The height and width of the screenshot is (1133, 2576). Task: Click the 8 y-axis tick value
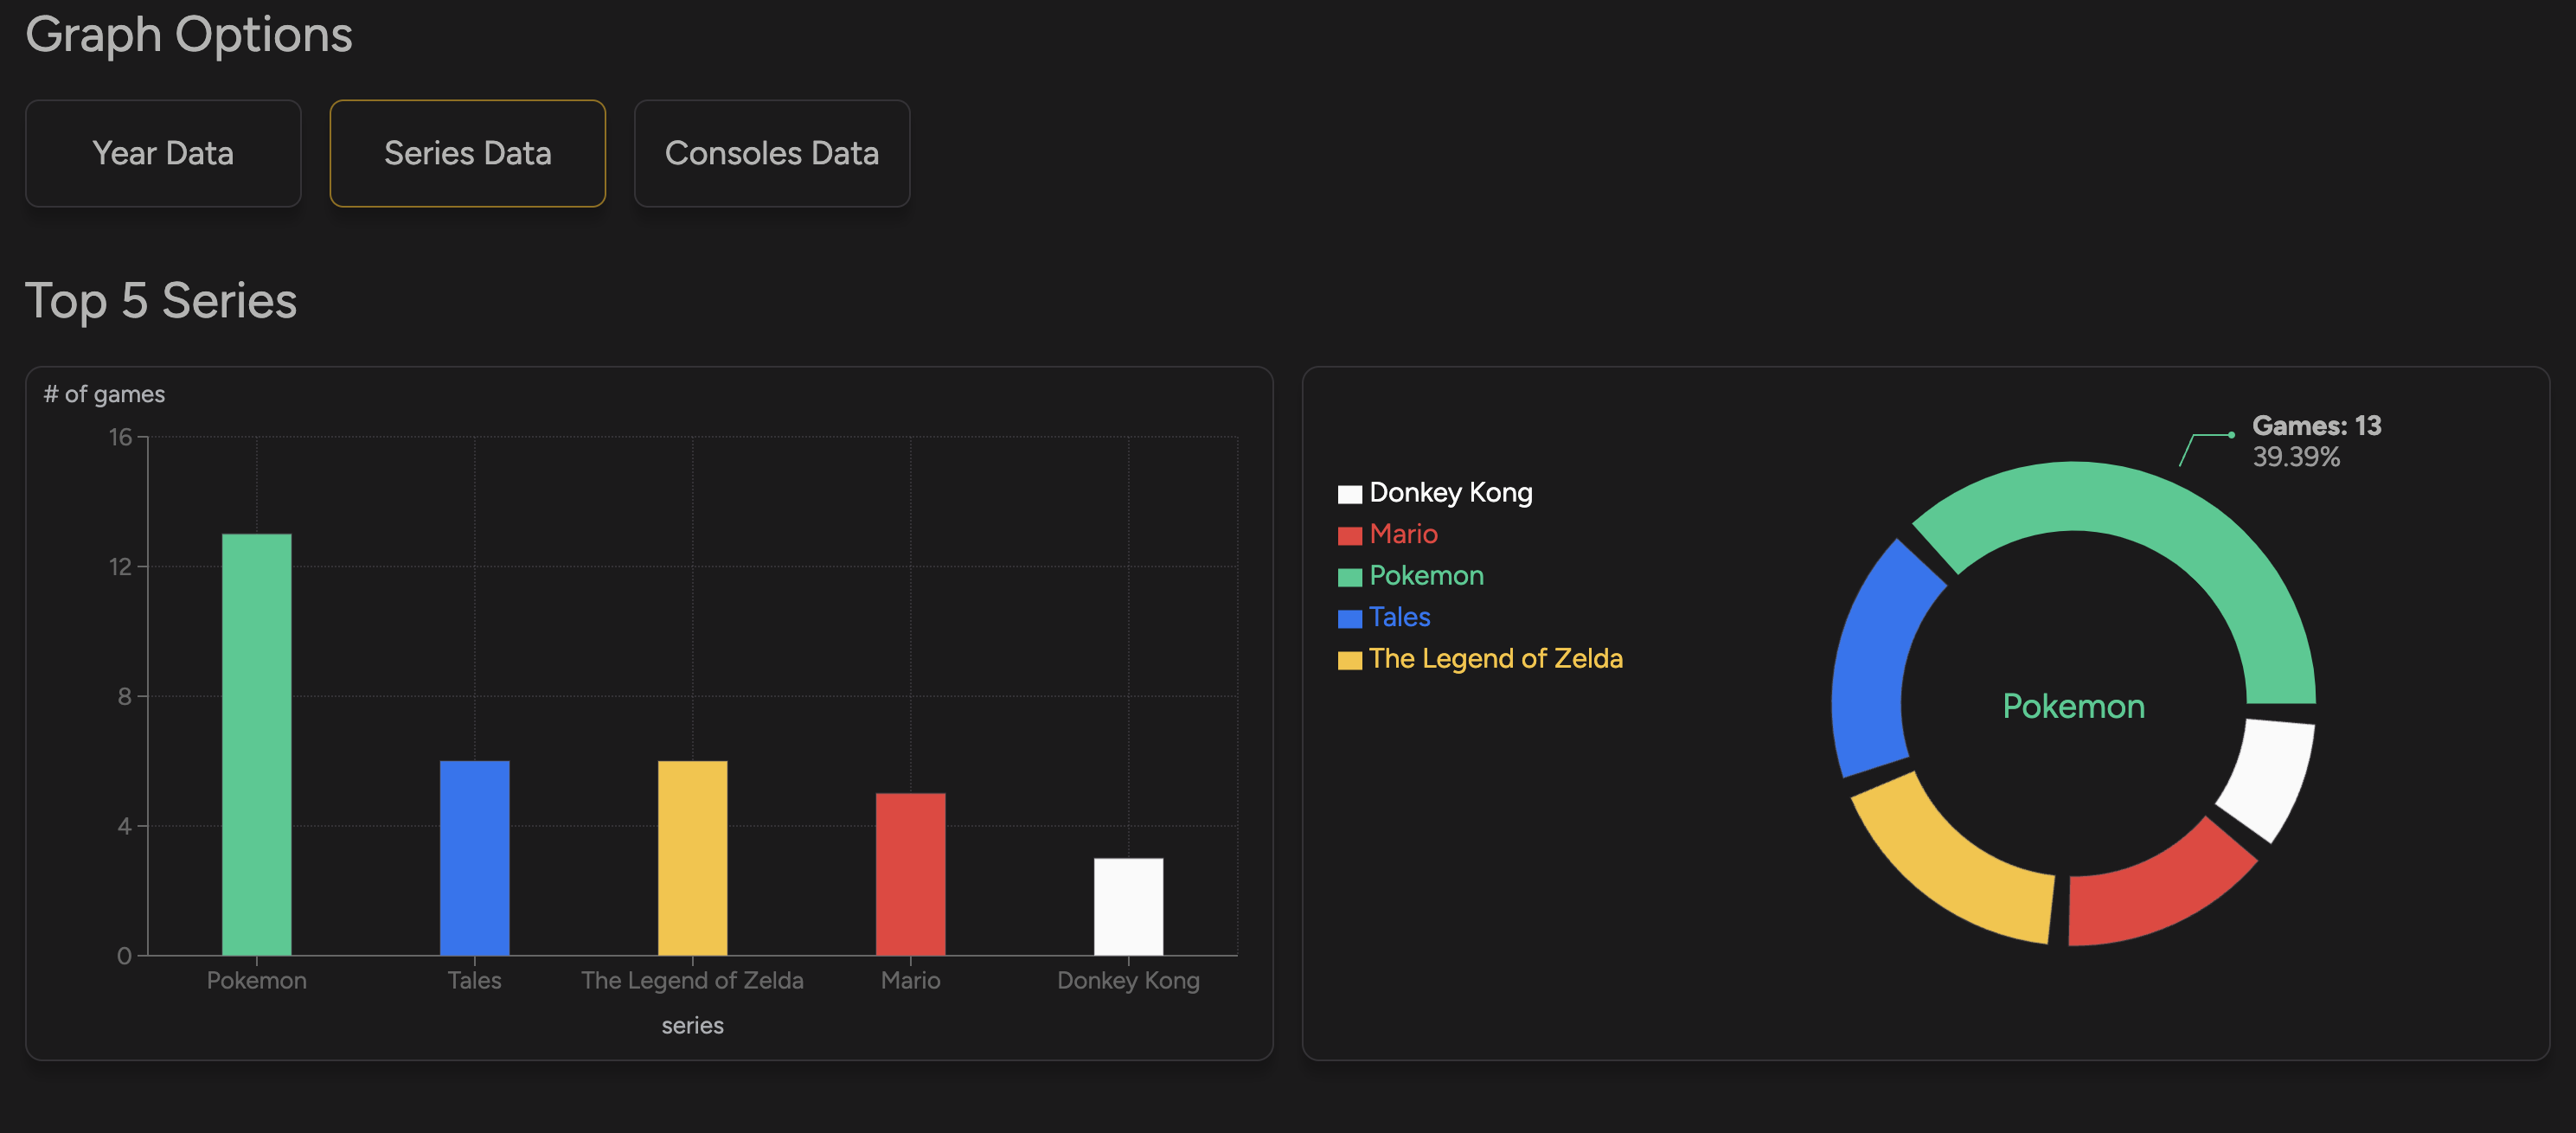point(124,696)
